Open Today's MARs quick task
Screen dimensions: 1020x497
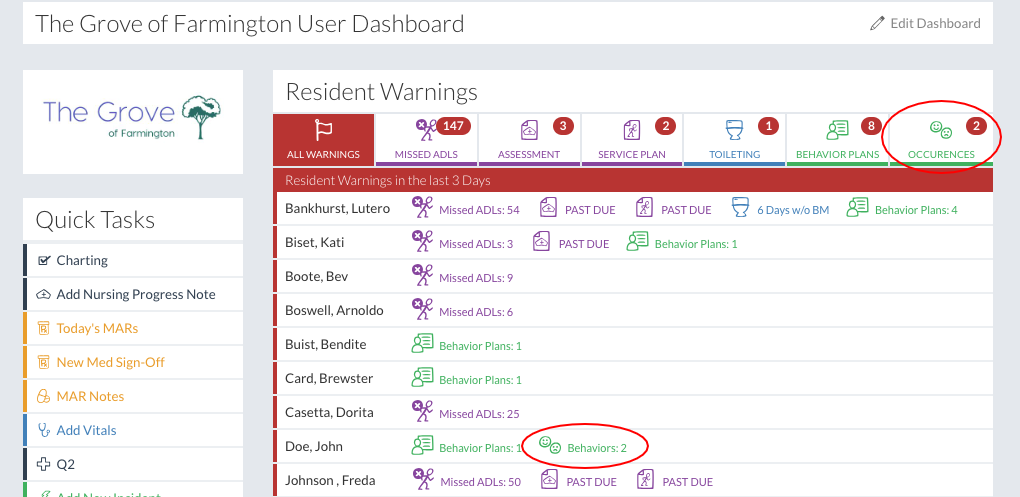click(97, 328)
